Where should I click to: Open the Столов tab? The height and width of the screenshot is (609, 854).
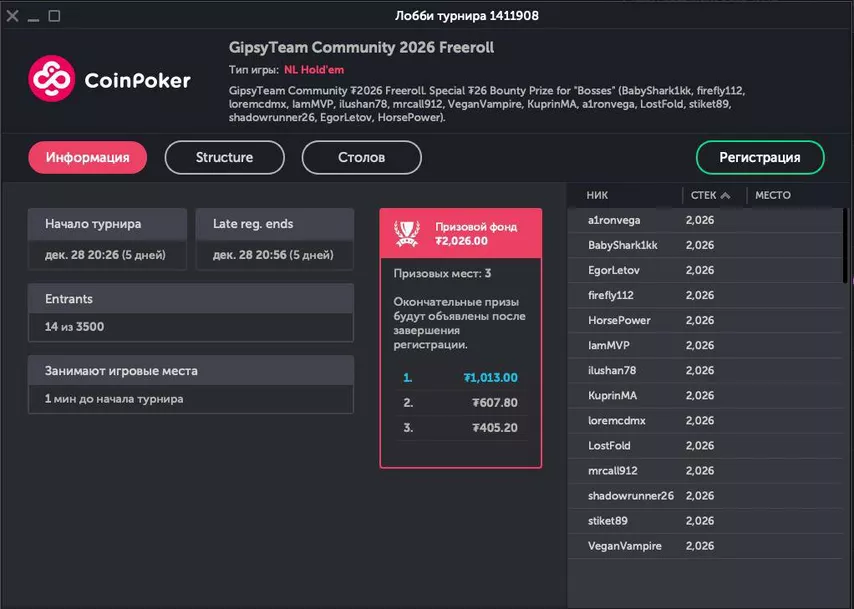click(361, 157)
